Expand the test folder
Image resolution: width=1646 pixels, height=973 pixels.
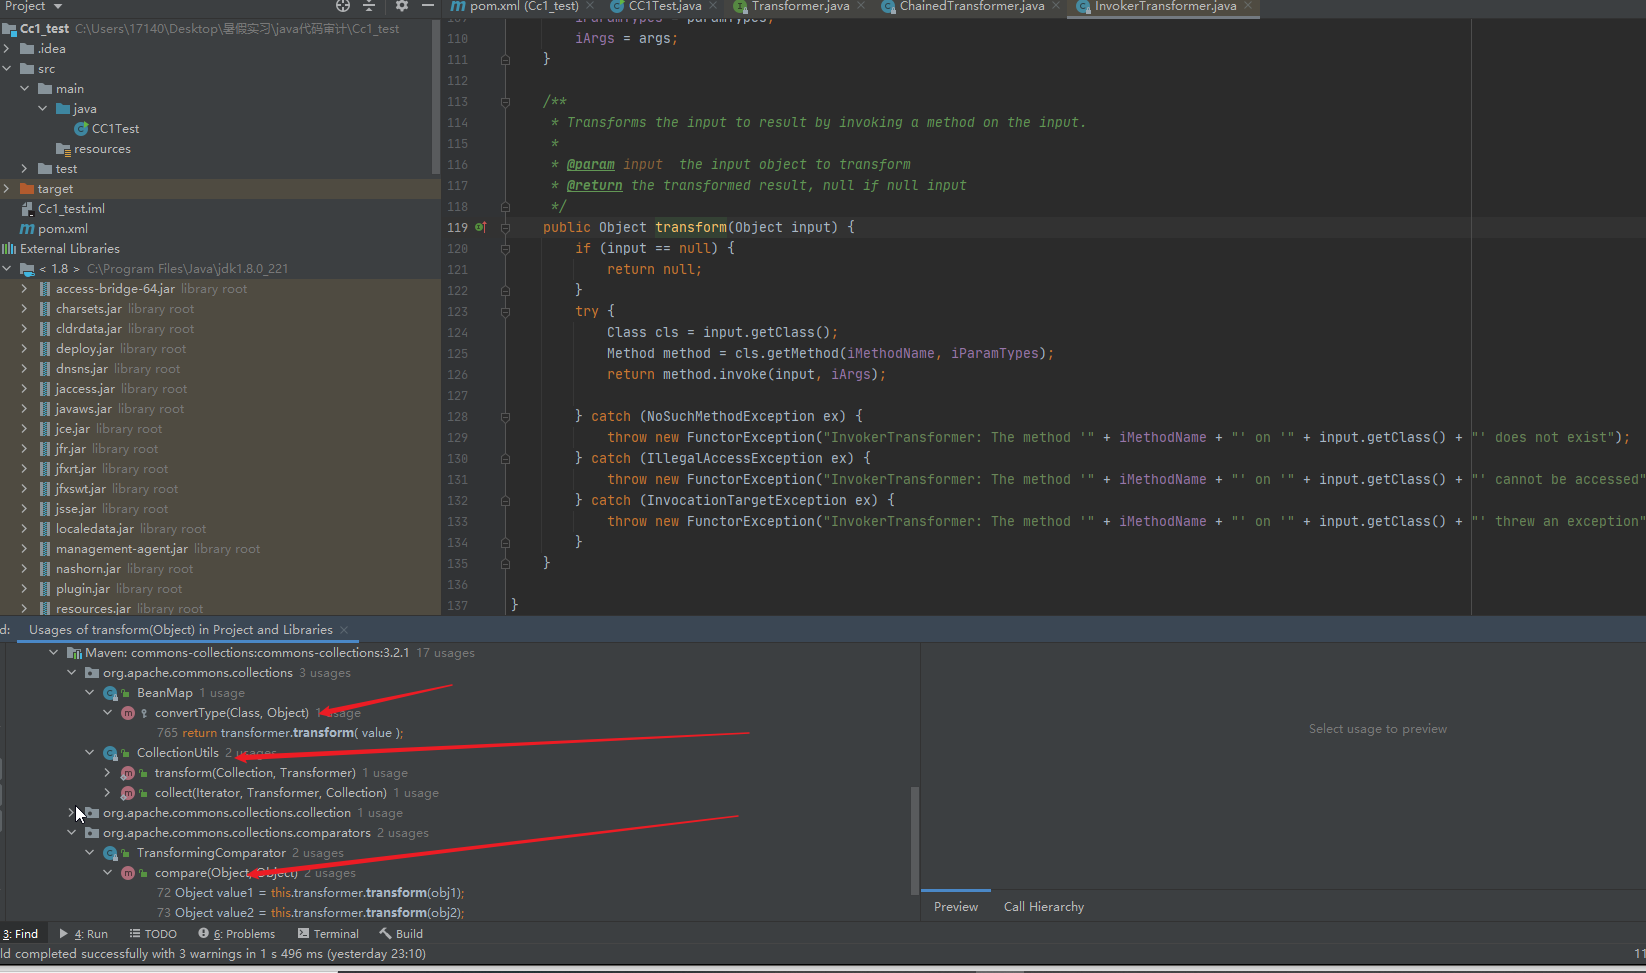25,169
